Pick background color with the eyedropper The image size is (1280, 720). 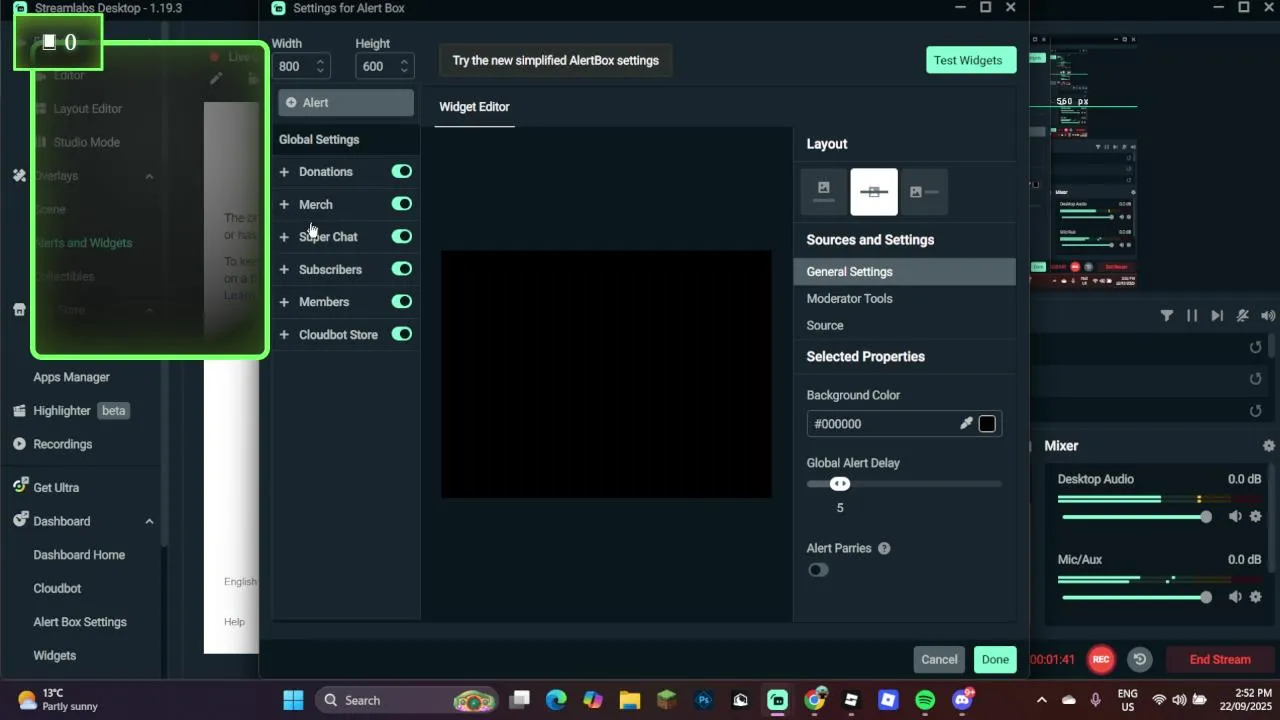[x=966, y=424]
